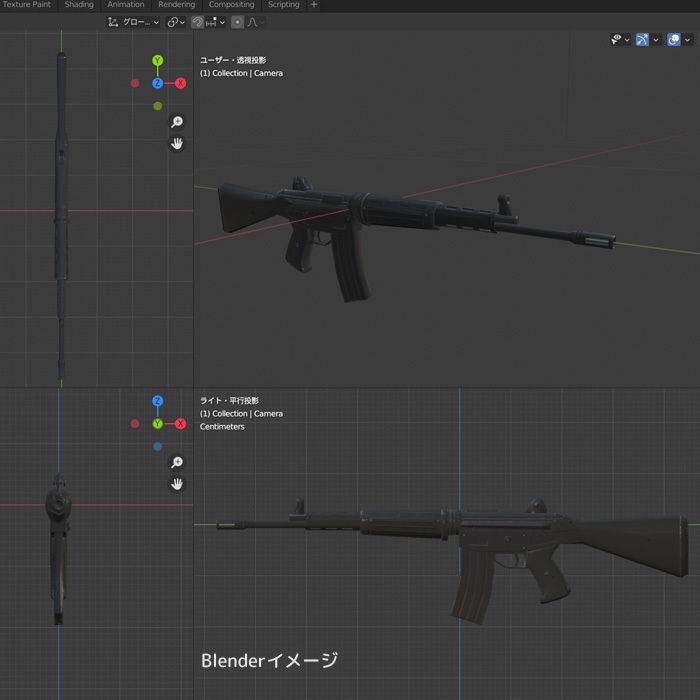
Task: Expand the gizmo options arrow
Action: click(x=655, y=40)
